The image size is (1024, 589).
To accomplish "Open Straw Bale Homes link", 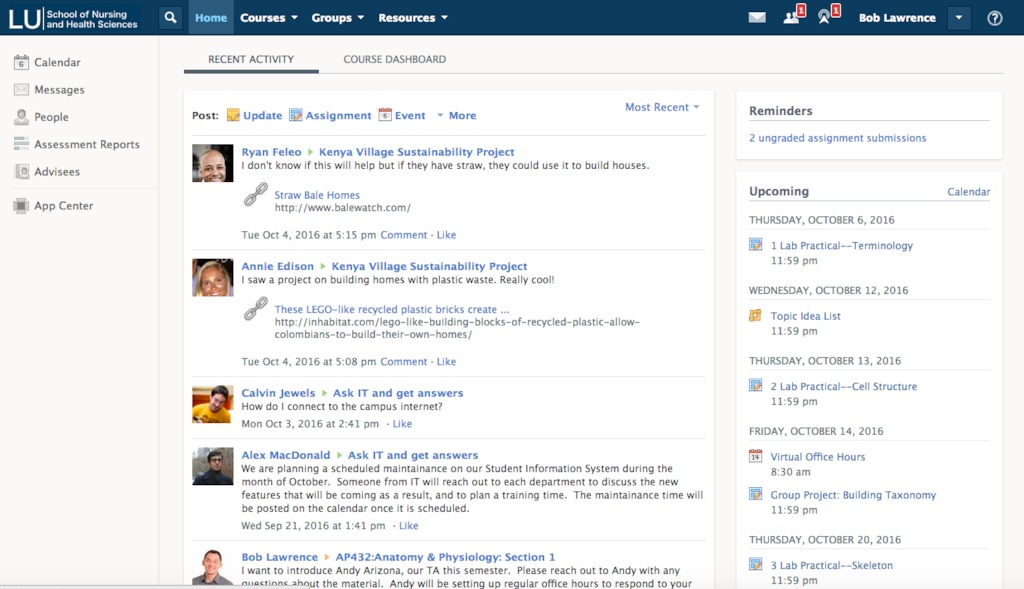I will [317, 195].
